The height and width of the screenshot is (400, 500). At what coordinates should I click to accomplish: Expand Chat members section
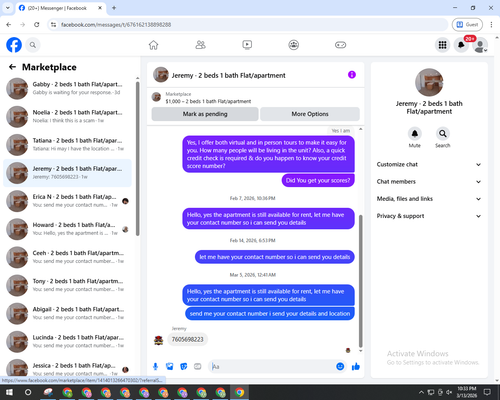click(x=429, y=182)
